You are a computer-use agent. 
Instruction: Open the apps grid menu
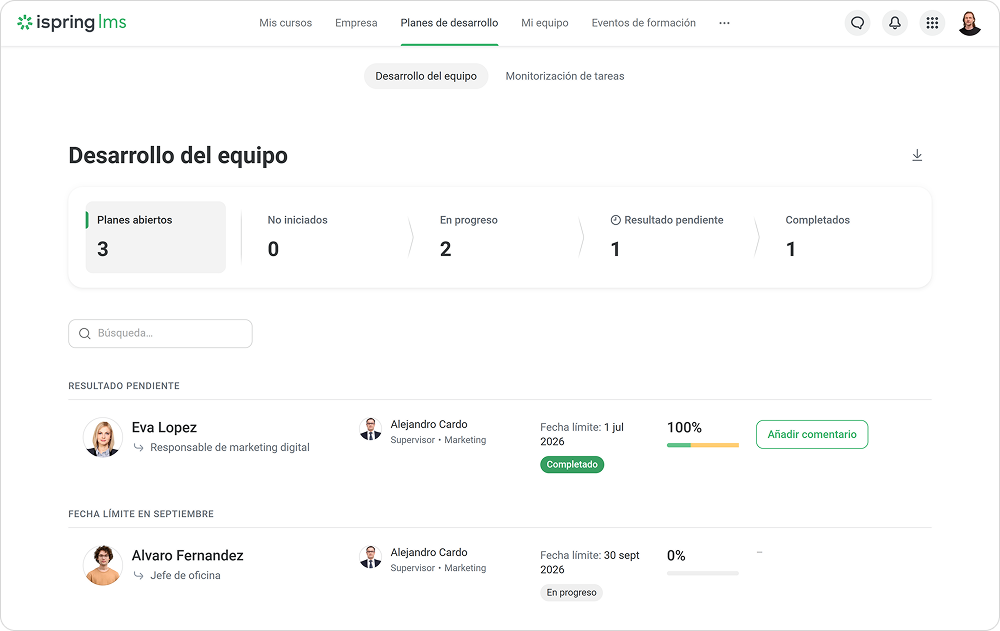[x=932, y=23]
